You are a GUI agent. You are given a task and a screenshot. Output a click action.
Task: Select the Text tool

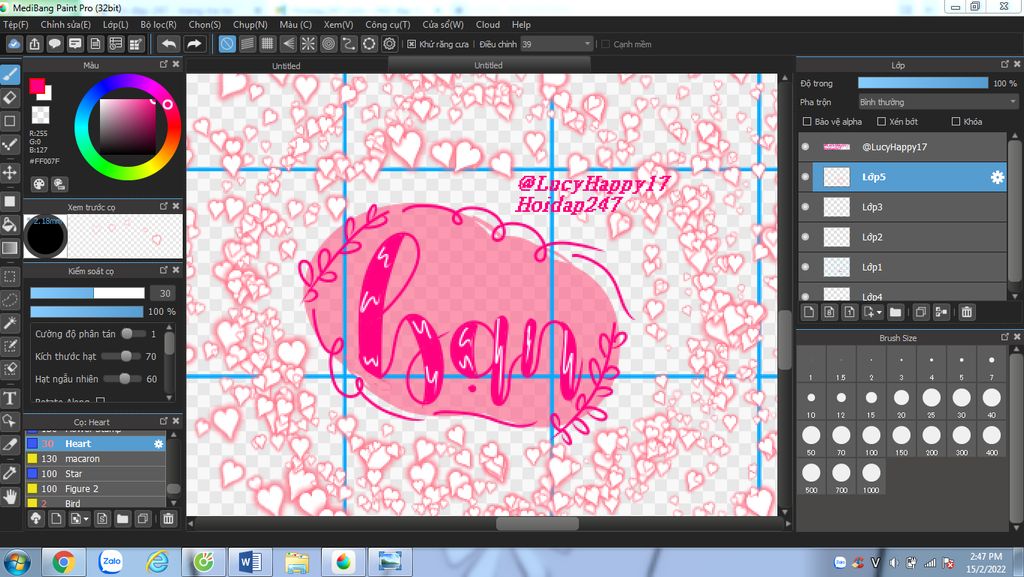coord(11,398)
